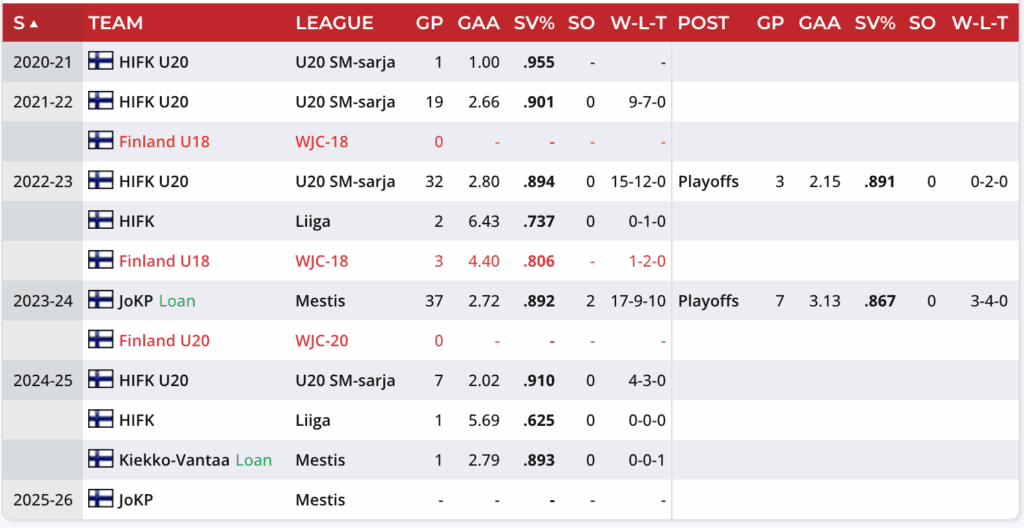Screen dimensions: 1024x528
Task: Open the Kiekko-Vantaa team link
Action: (174, 460)
